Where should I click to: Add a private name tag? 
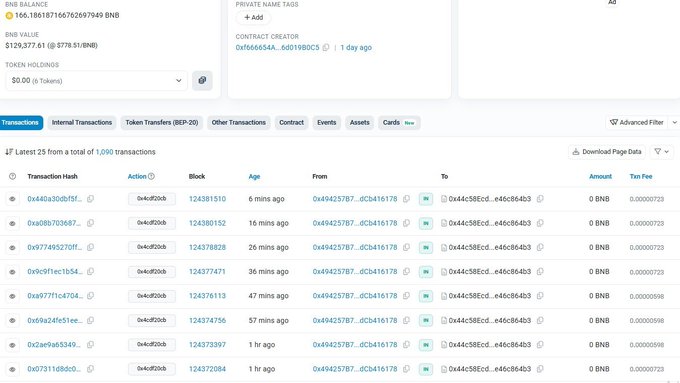pyautogui.click(x=254, y=17)
